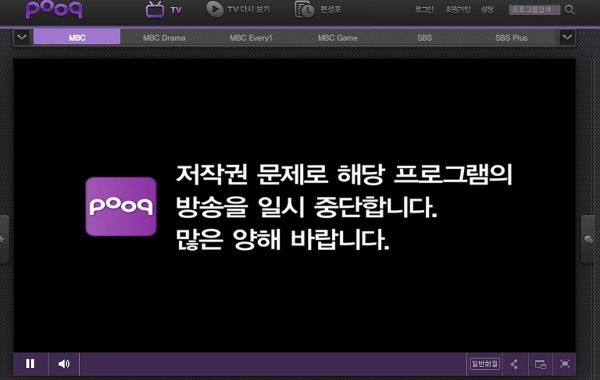Open the 설정 settings link
The width and height of the screenshot is (600, 380).
coord(487,9)
